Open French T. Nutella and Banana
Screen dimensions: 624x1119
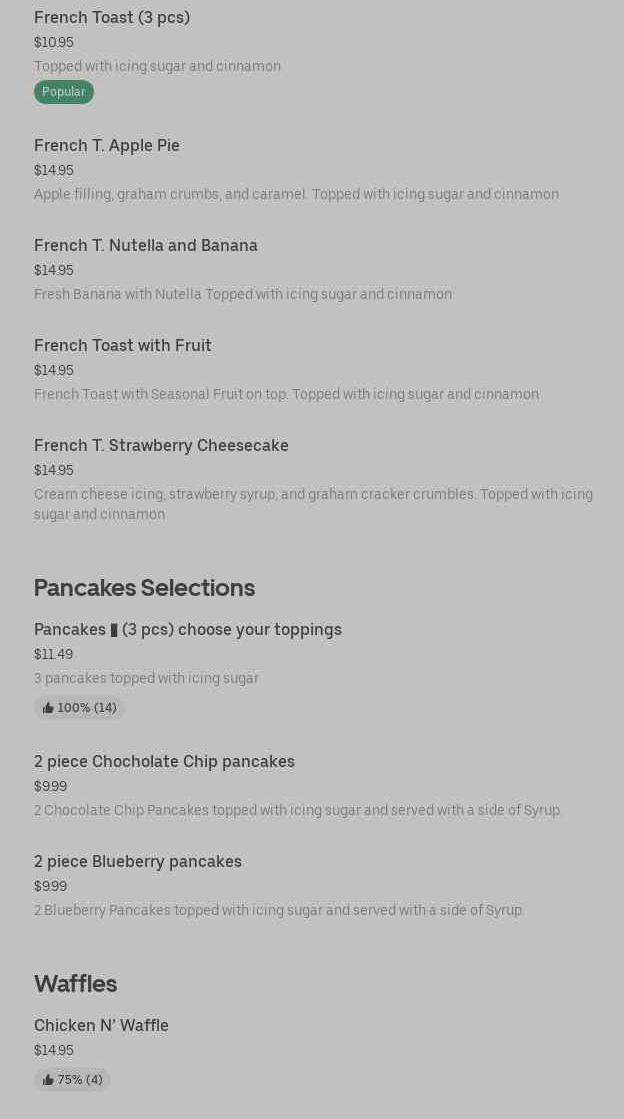pos(146,245)
